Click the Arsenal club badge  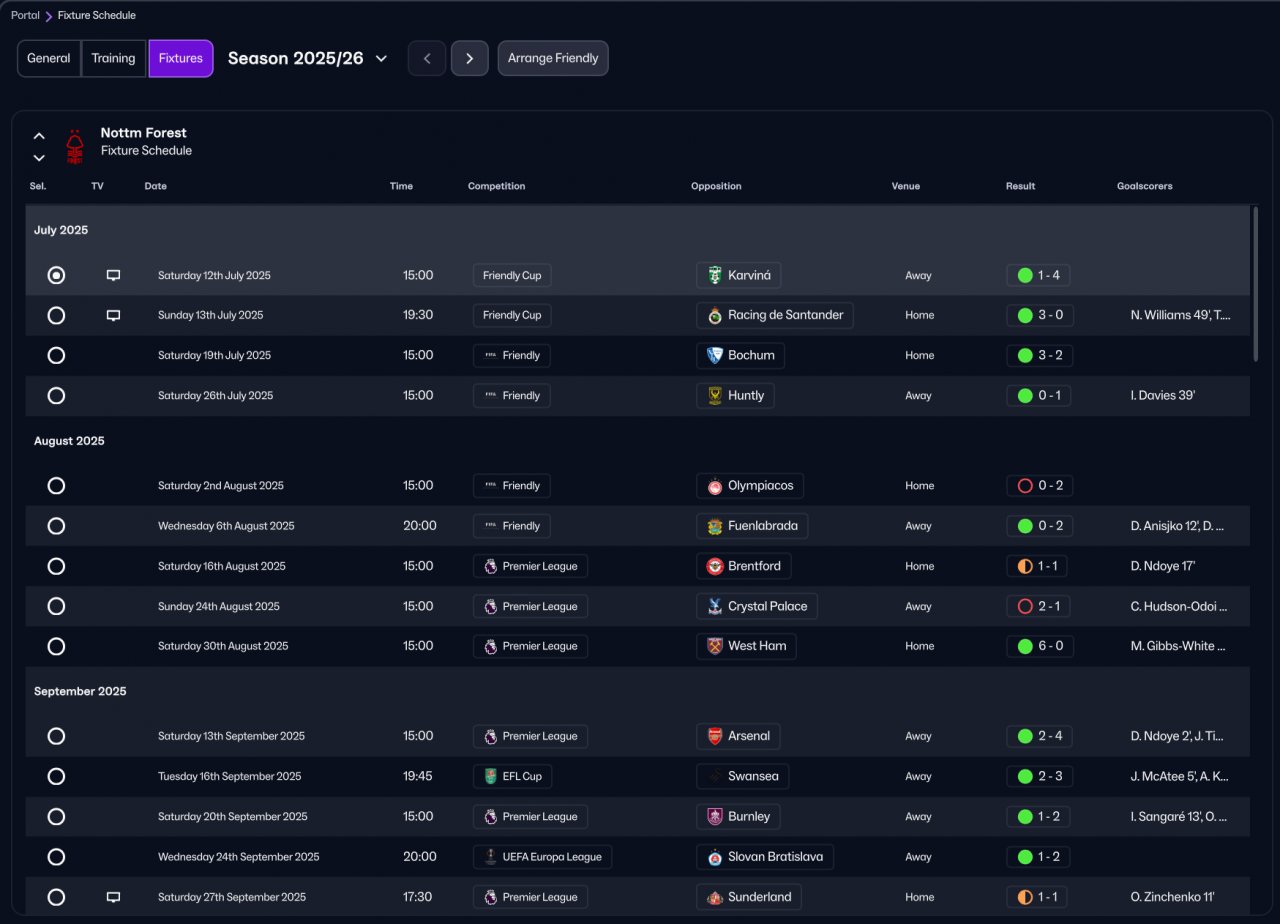point(714,736)
